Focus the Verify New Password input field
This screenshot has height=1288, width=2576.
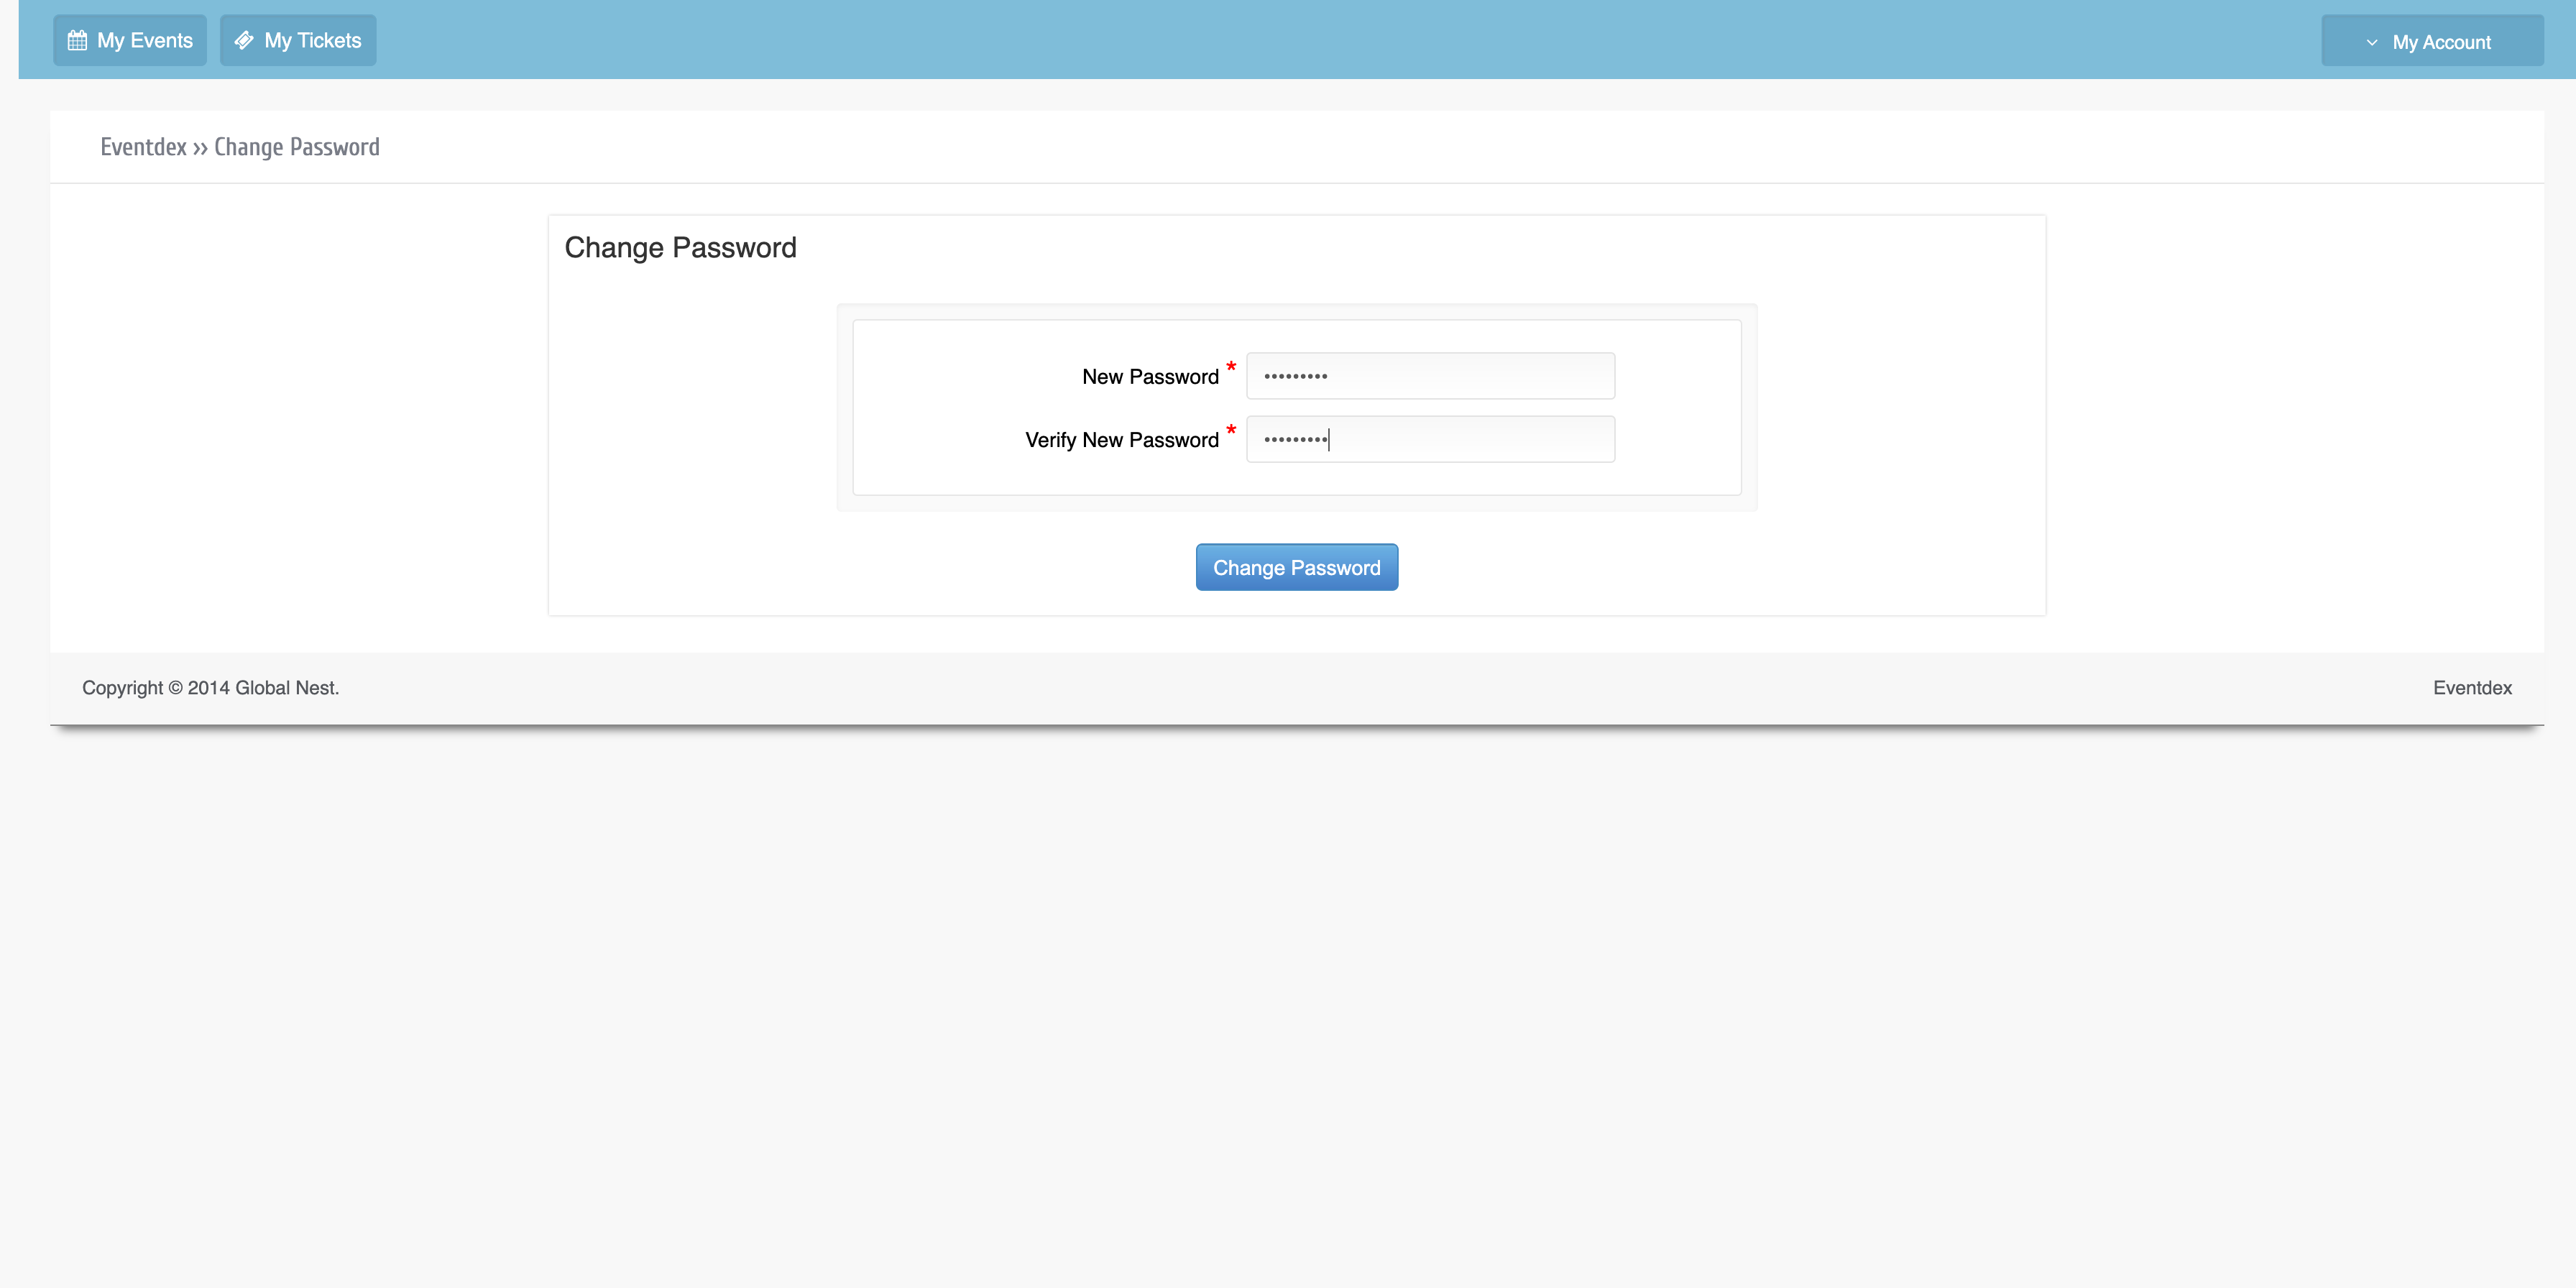click(1430, 439)
